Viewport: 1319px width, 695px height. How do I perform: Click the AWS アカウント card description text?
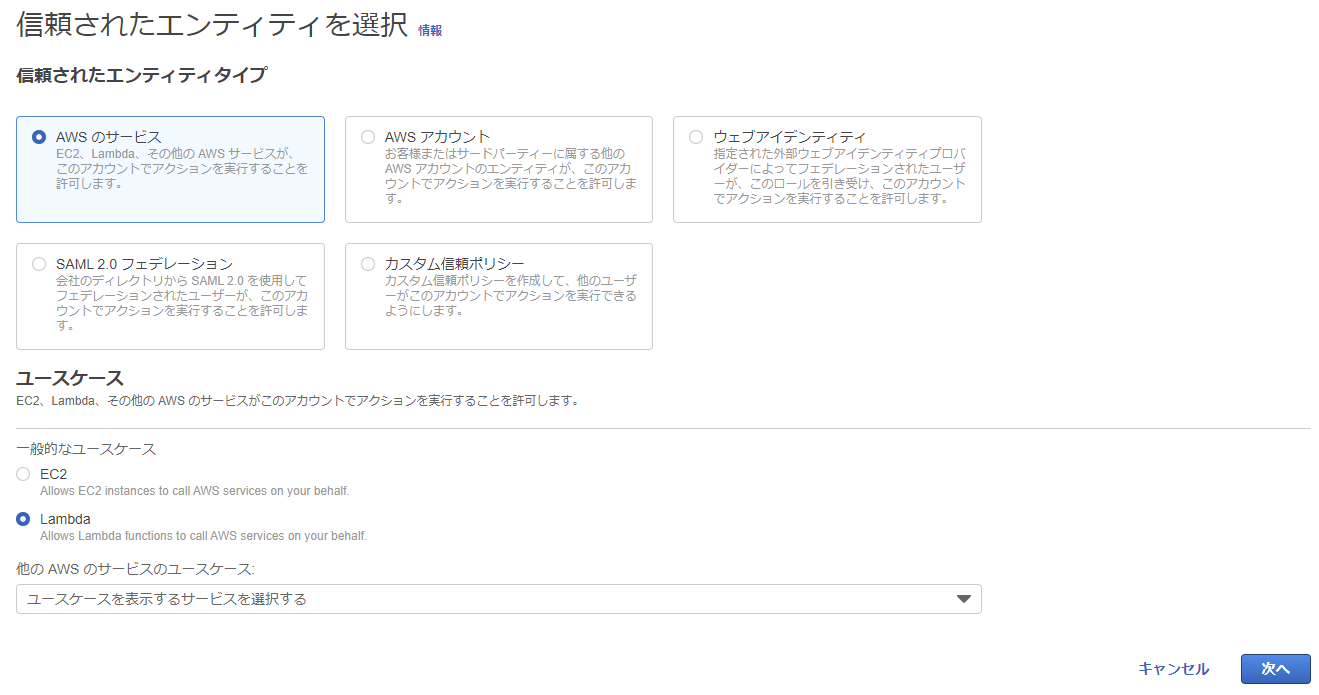pos(510,176)
